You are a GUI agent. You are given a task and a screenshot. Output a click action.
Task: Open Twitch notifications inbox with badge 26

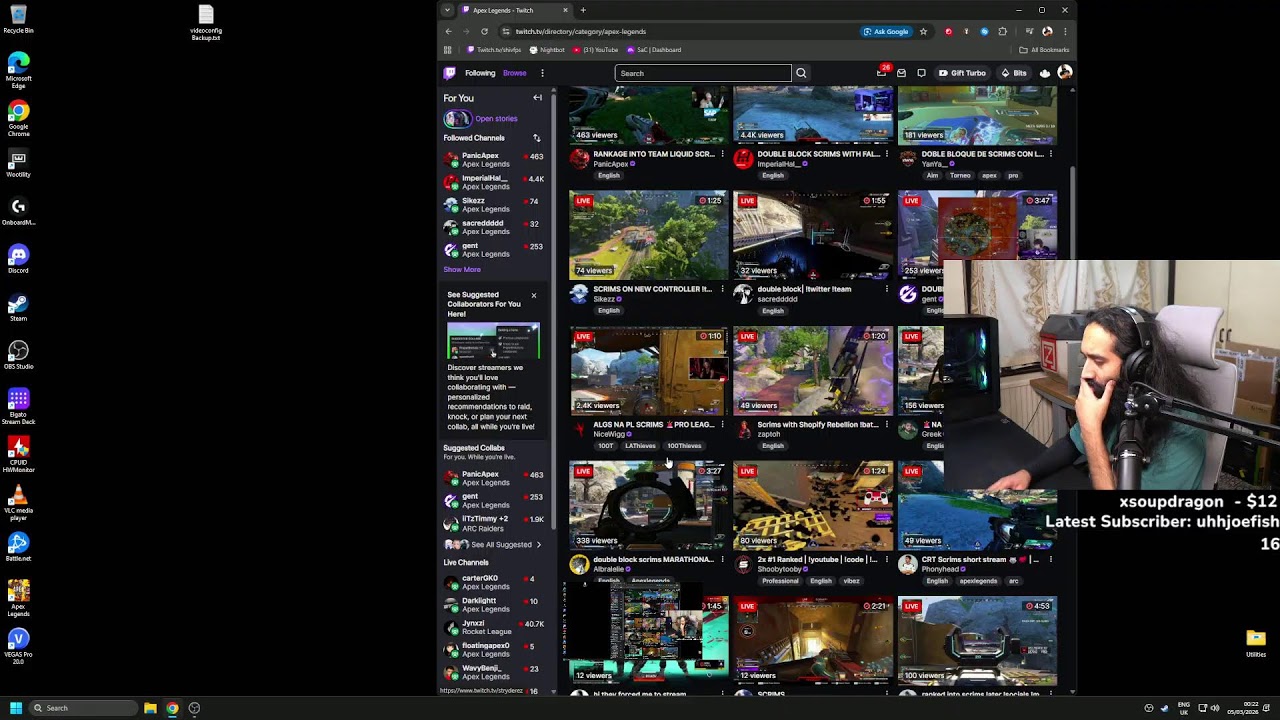click(881, 73)
